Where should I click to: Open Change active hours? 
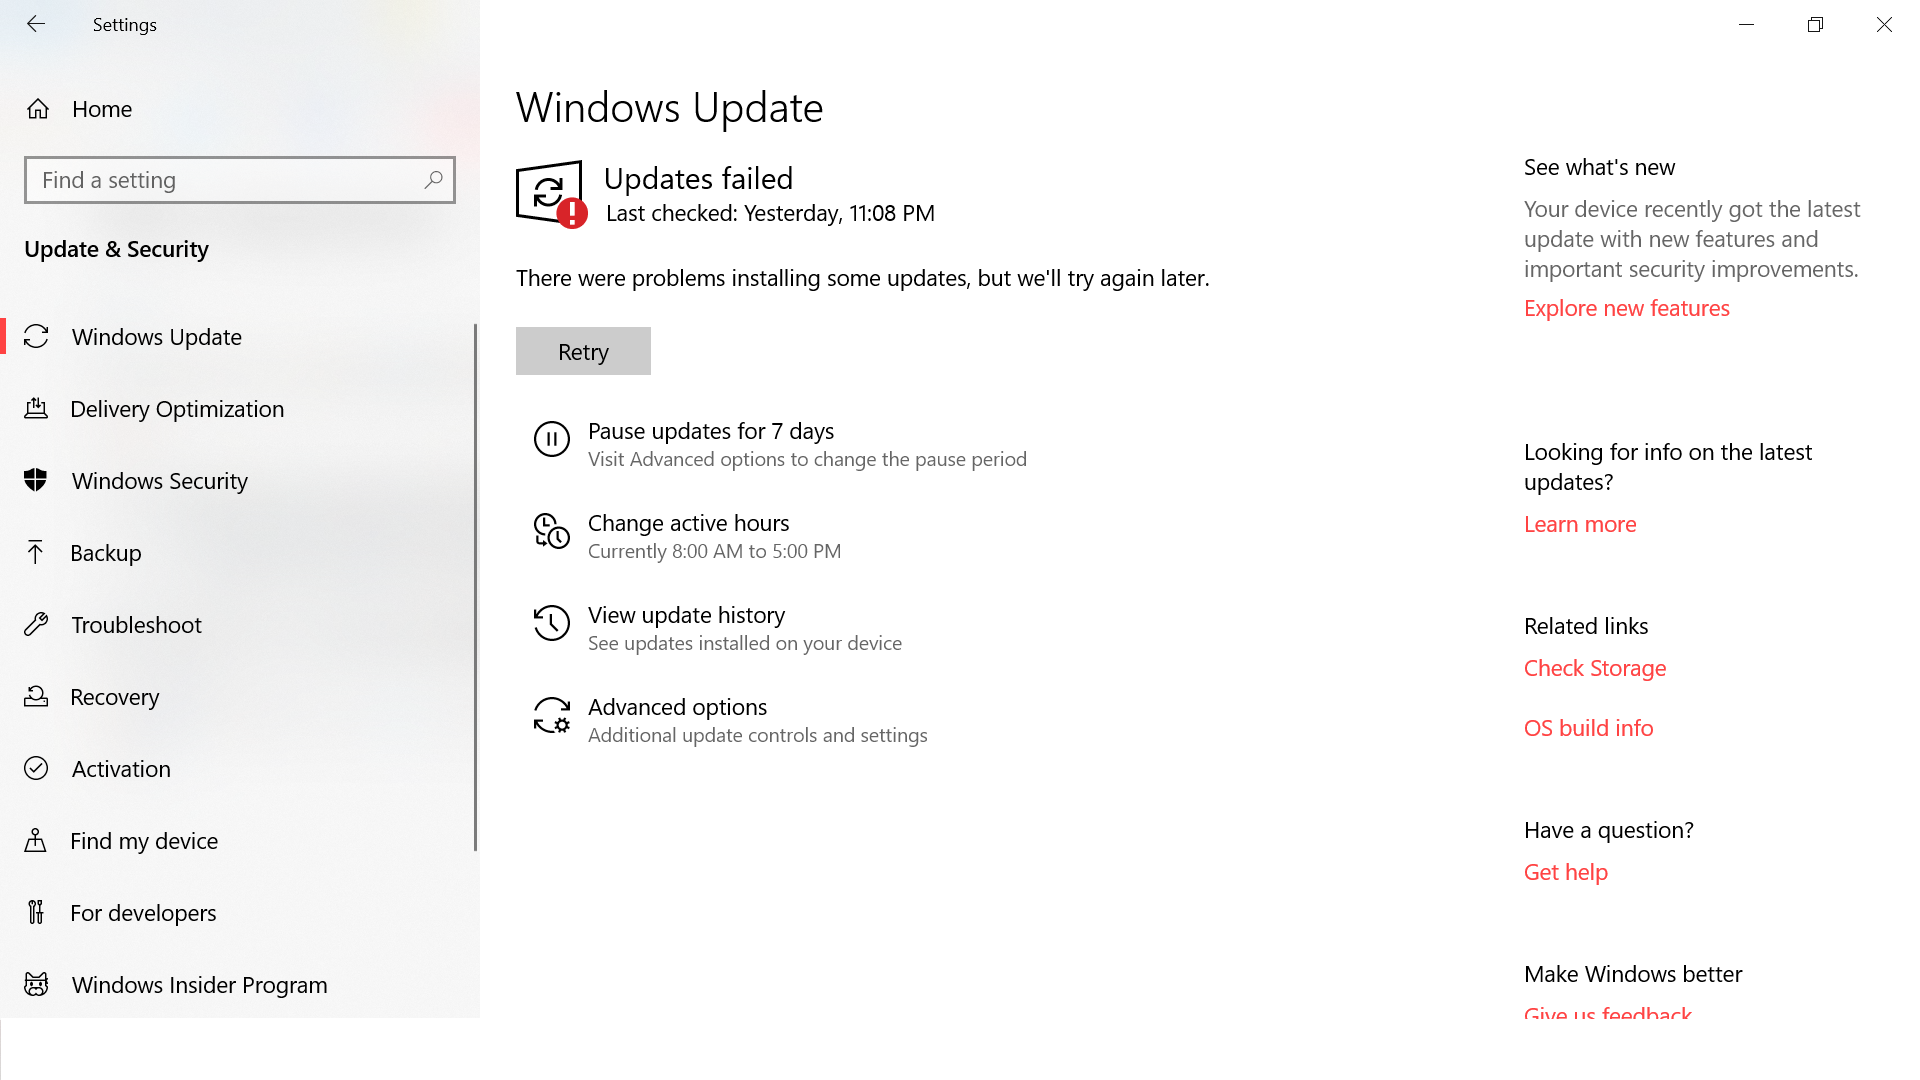[688, 536]
